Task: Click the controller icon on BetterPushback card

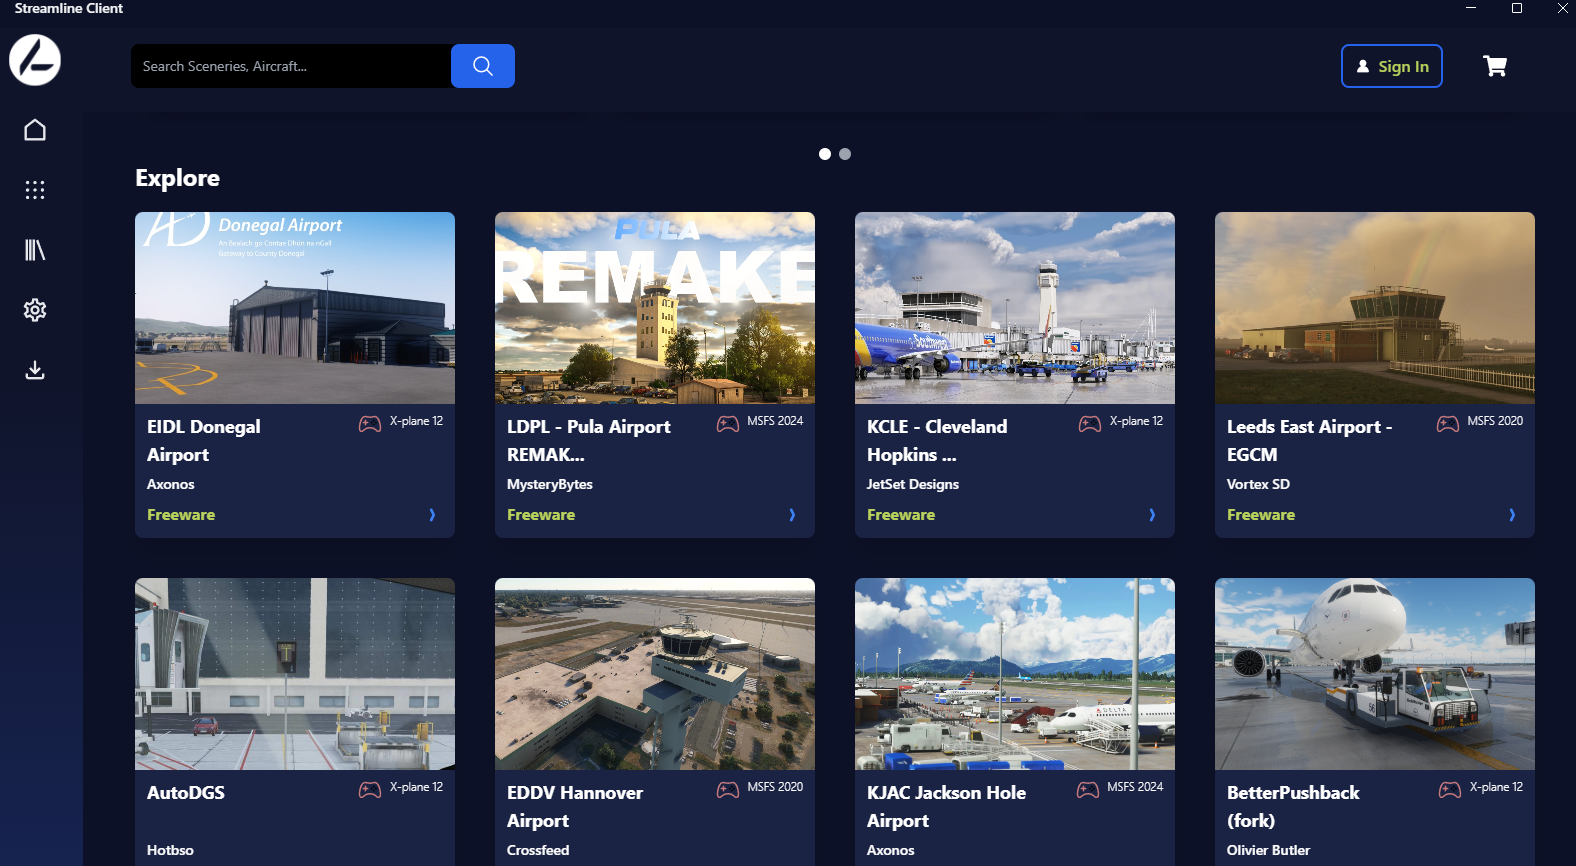Action: click(1450, 790)
